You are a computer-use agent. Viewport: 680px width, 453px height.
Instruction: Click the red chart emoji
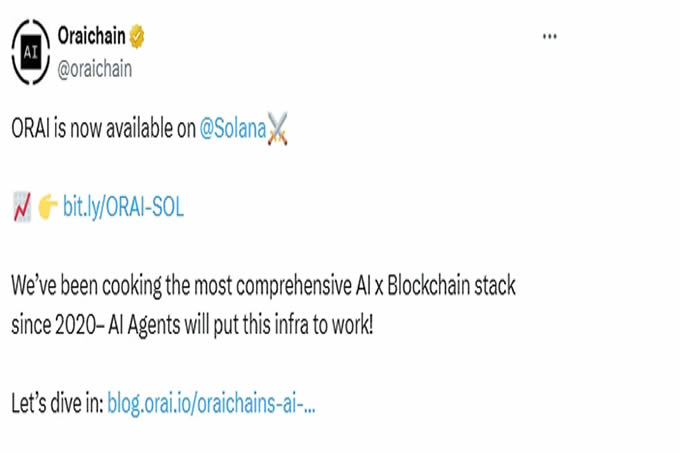[x=22, y=207]
